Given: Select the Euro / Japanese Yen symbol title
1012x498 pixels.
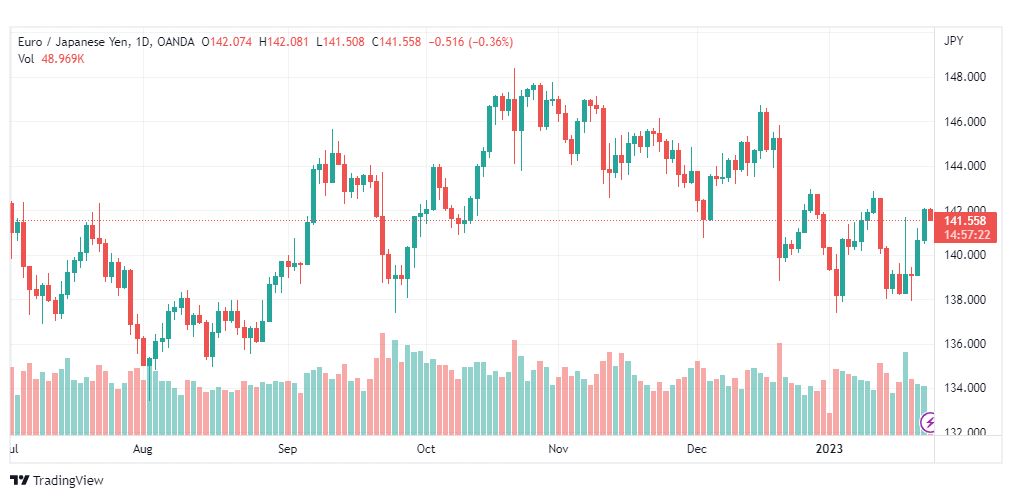Looking at the screenshot, I should click(x=71, y=42).
